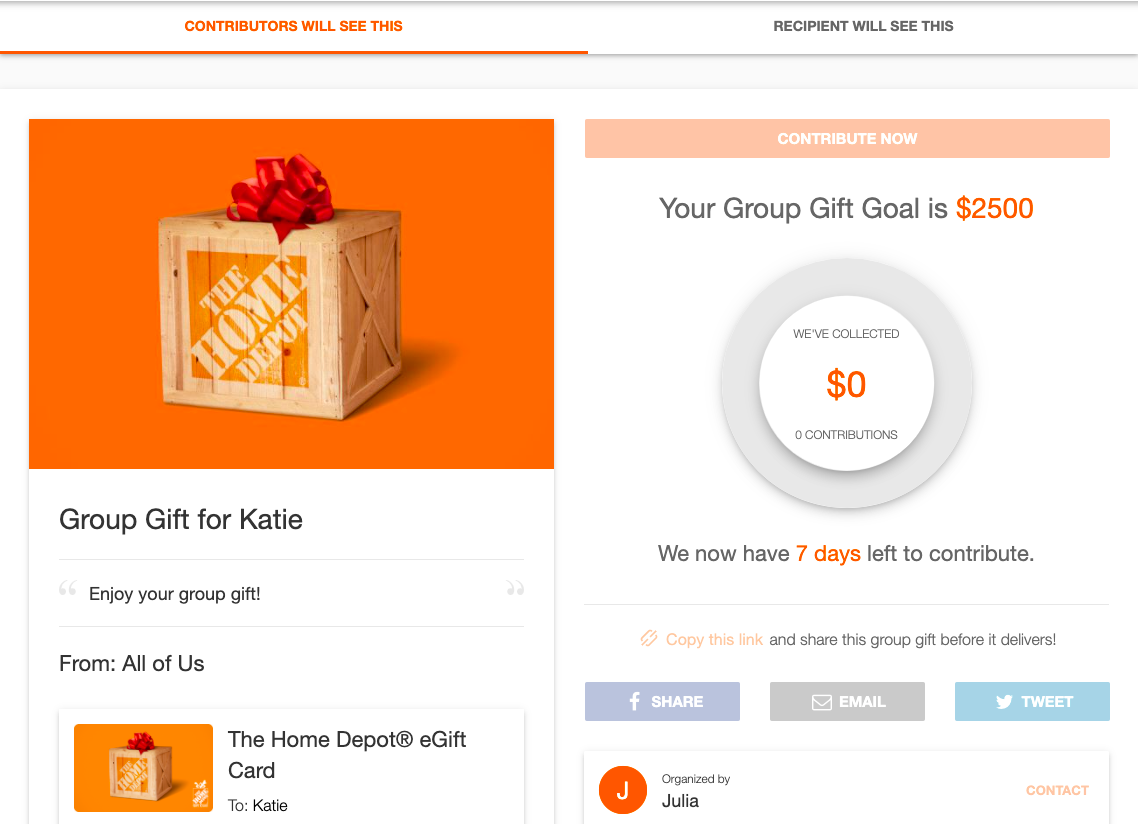Select the Twitter bird icon to tweet
The width and height of the screenshot is (1138, 824).
point(1003,701)
